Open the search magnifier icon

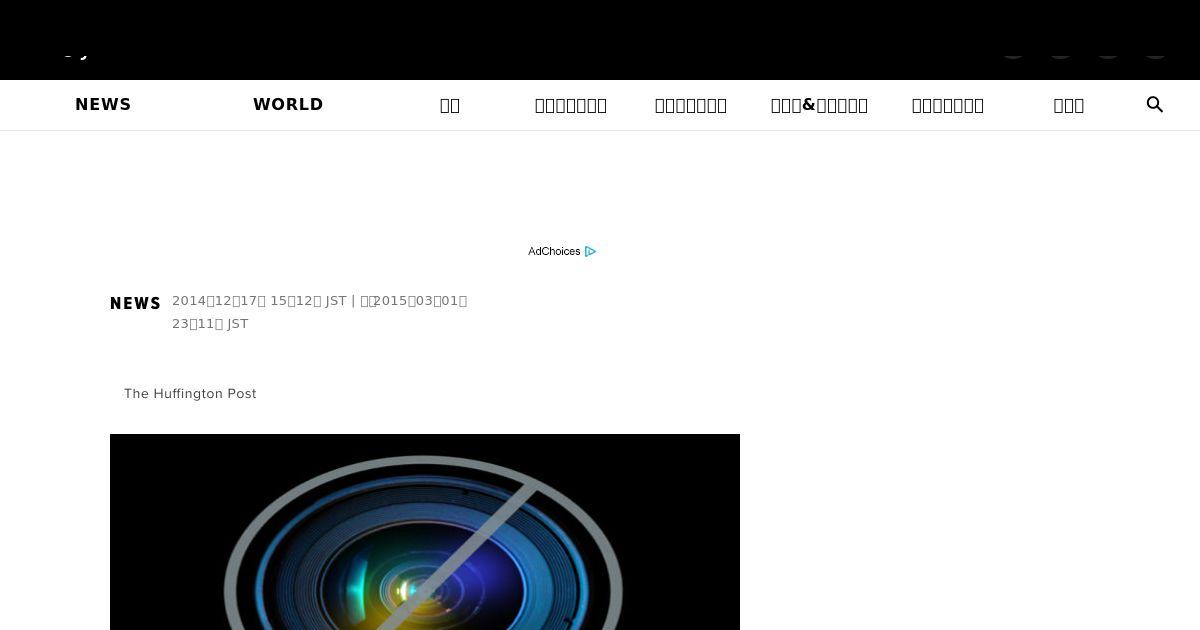[1155, 105]
